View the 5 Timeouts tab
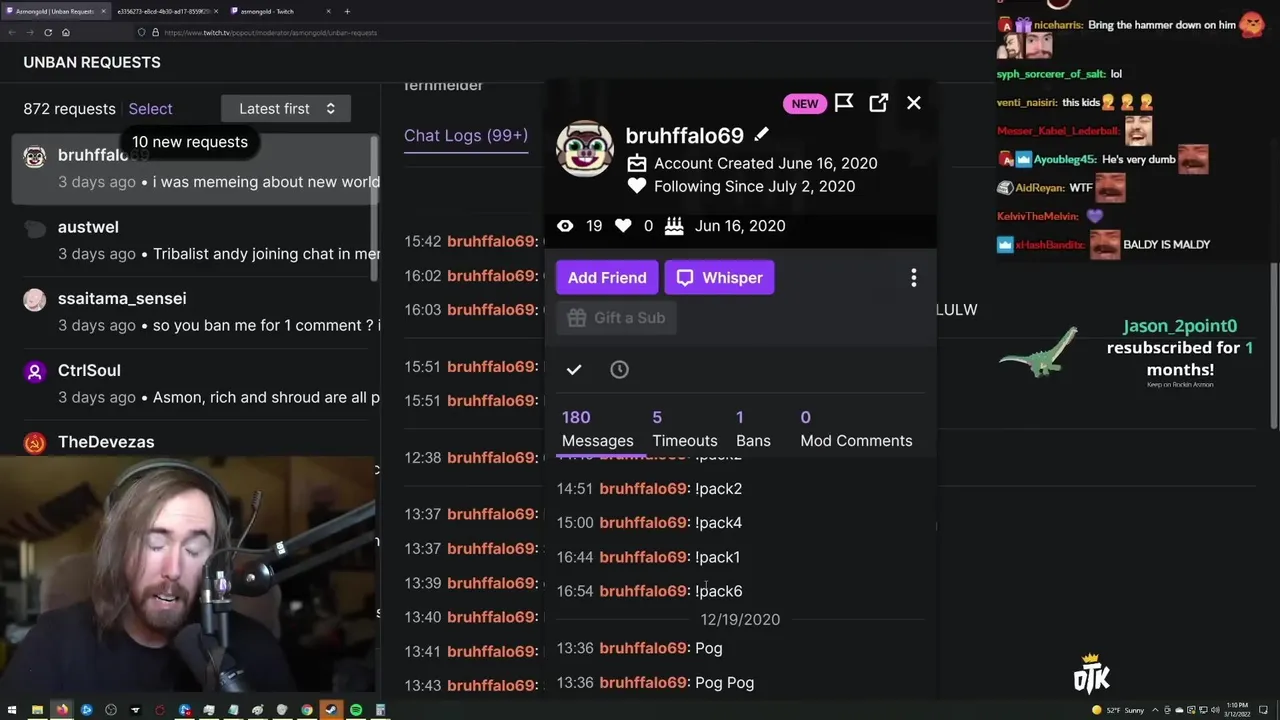The height and width of the screenshot is (720, 1280). [684, 429]
